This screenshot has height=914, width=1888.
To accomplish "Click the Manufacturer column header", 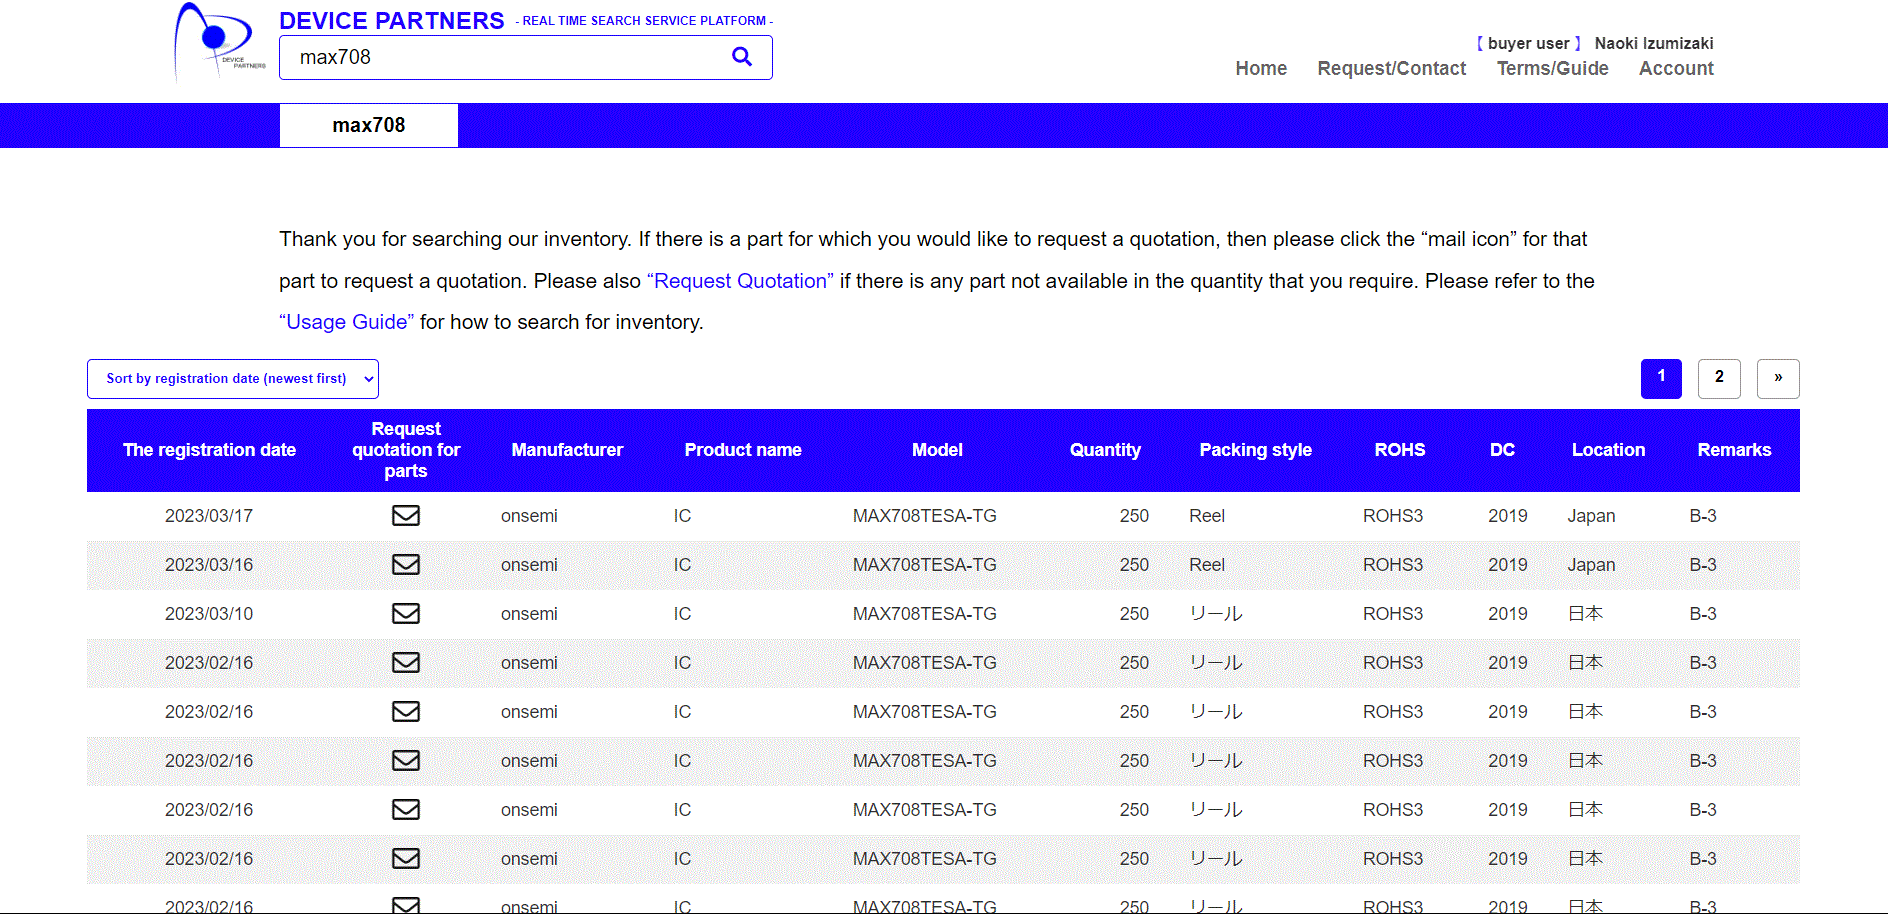I will coord(567,450).
